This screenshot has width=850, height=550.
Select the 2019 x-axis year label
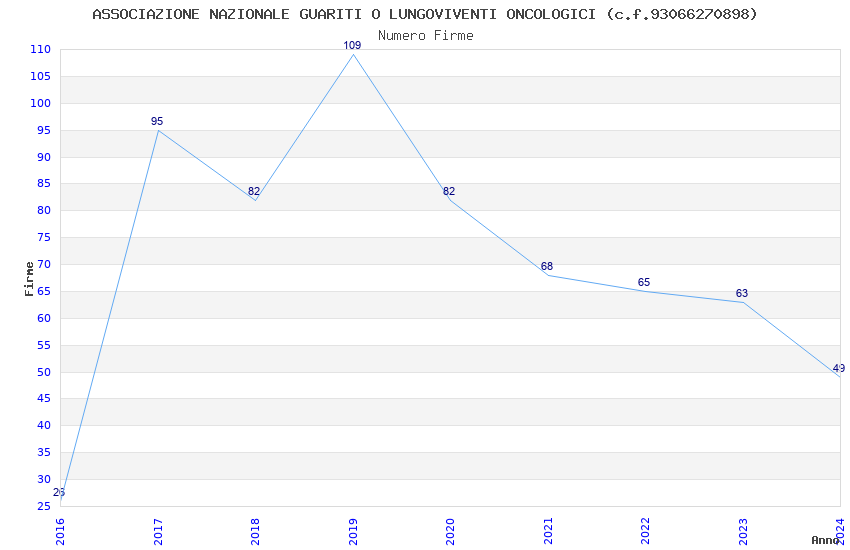point(353,532)
